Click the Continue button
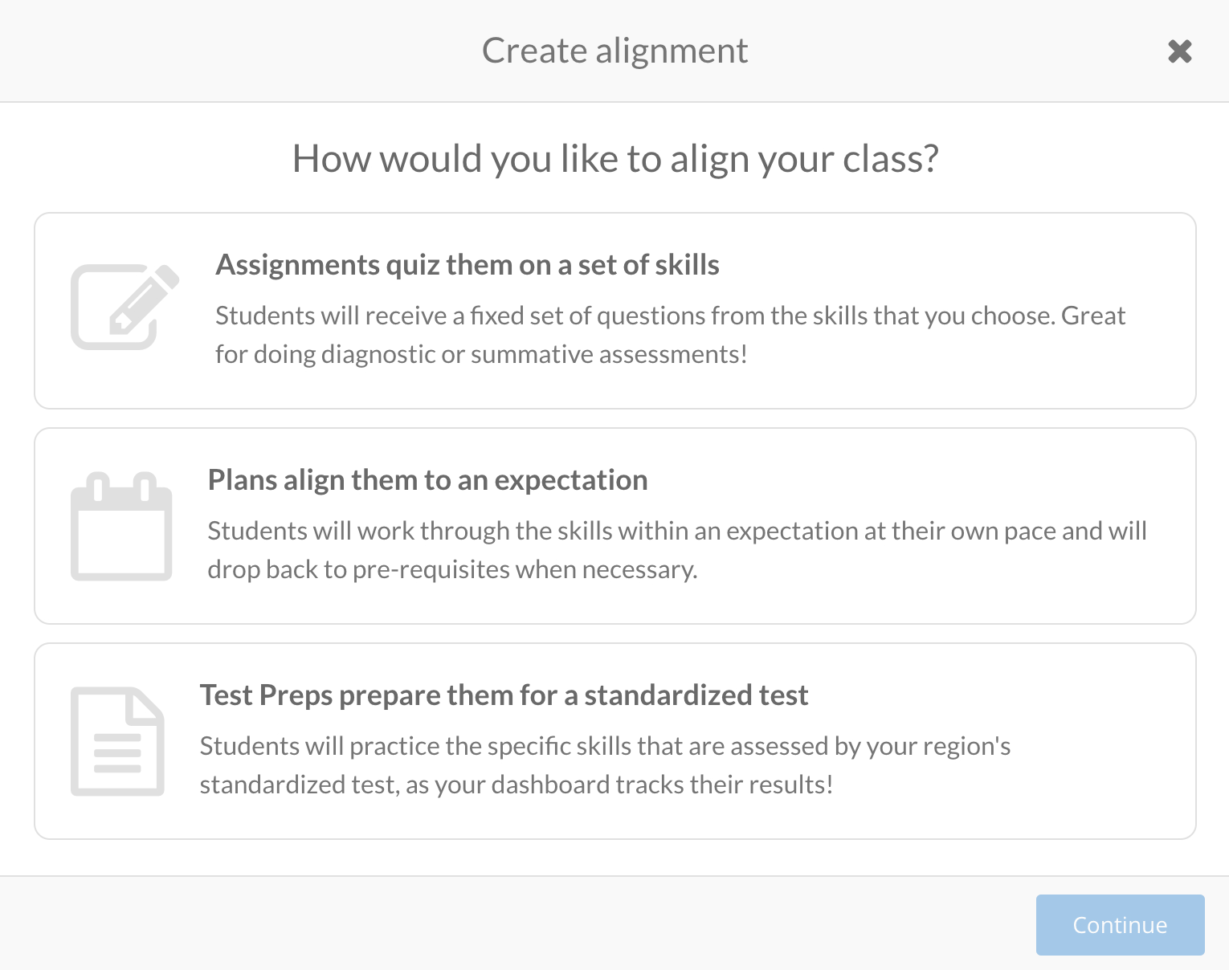 click(1119, 924)
